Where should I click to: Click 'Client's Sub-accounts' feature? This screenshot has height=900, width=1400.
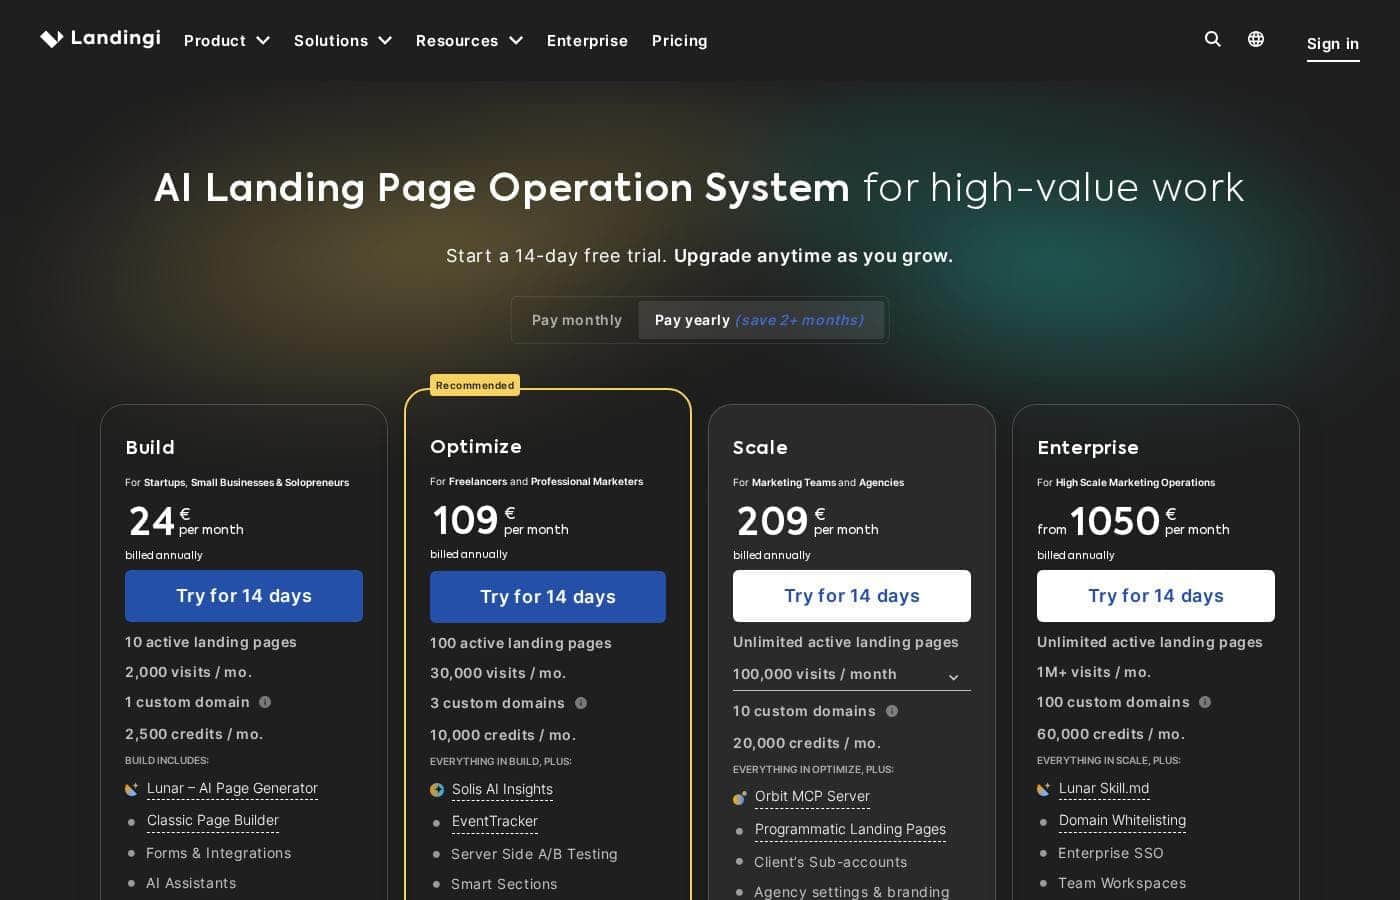click(831, 862)
